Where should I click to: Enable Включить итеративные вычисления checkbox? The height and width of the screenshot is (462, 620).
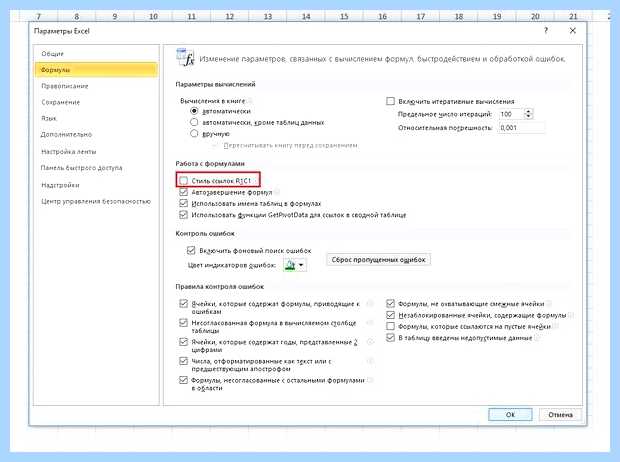point(390,101)
